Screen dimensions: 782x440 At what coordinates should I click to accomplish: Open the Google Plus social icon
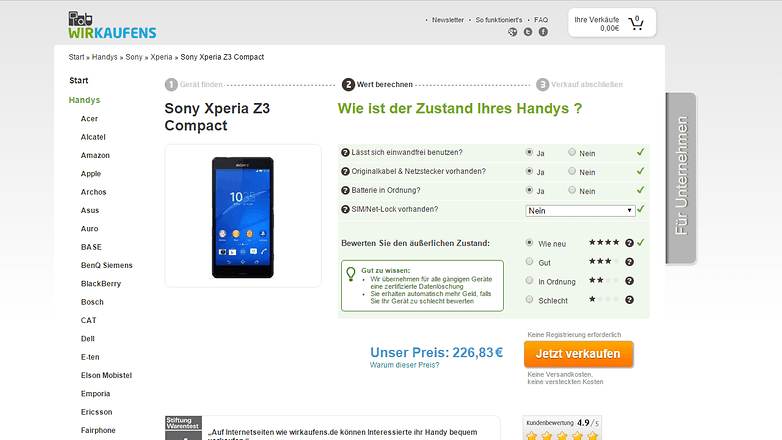[x=512, y=32]
